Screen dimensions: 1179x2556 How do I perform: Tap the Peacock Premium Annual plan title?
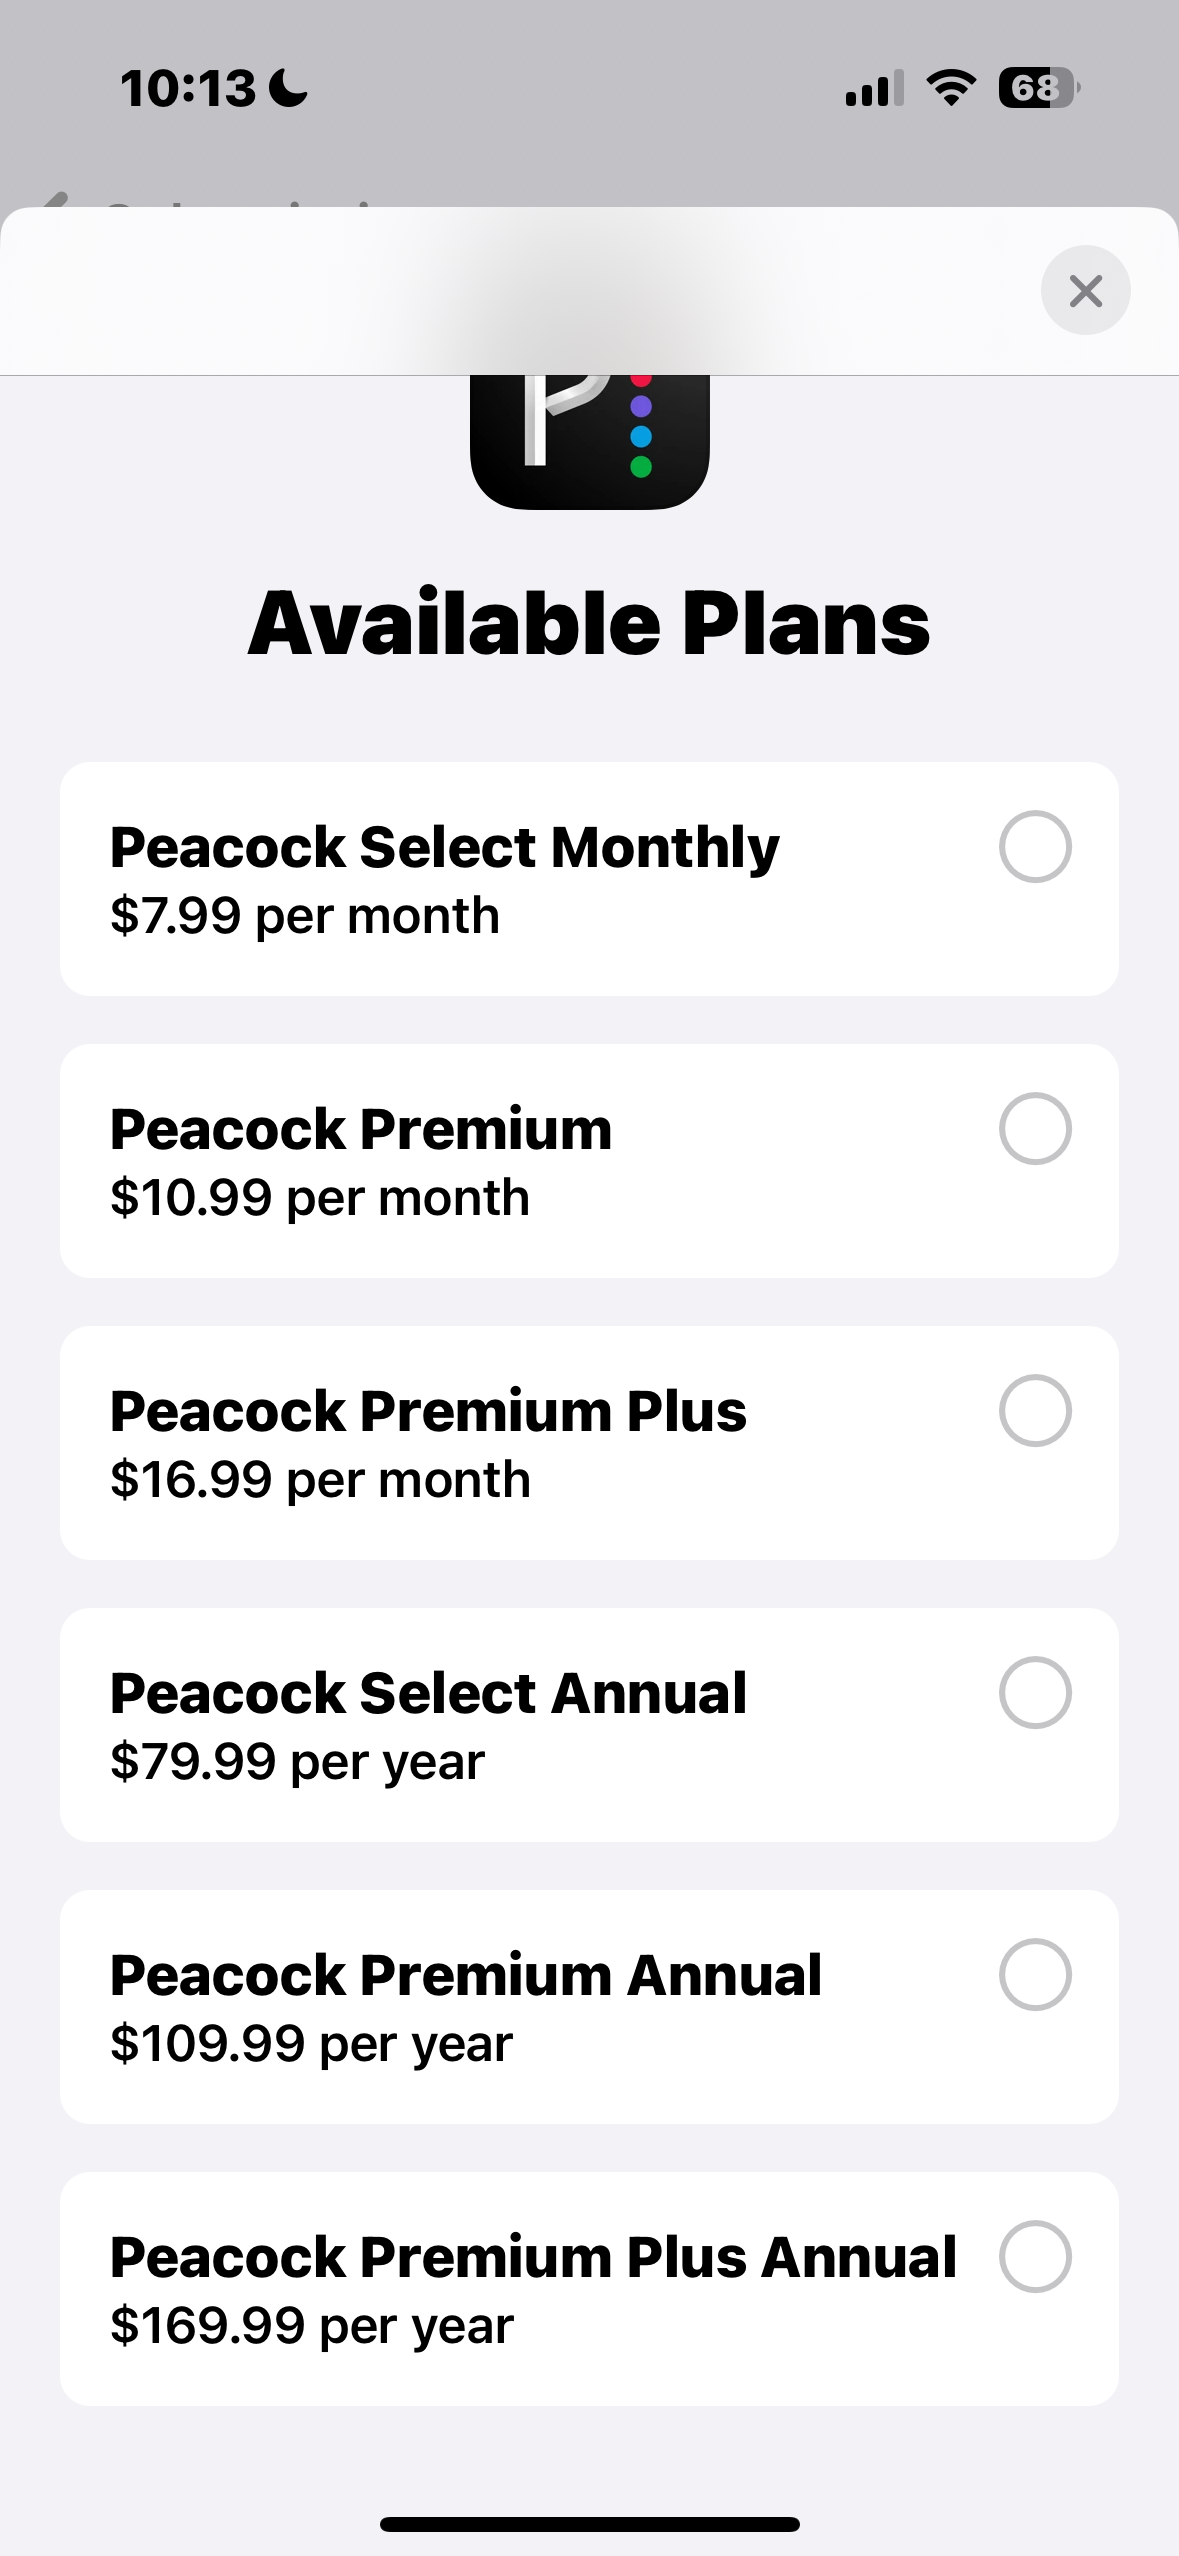tap(465, 1976)
